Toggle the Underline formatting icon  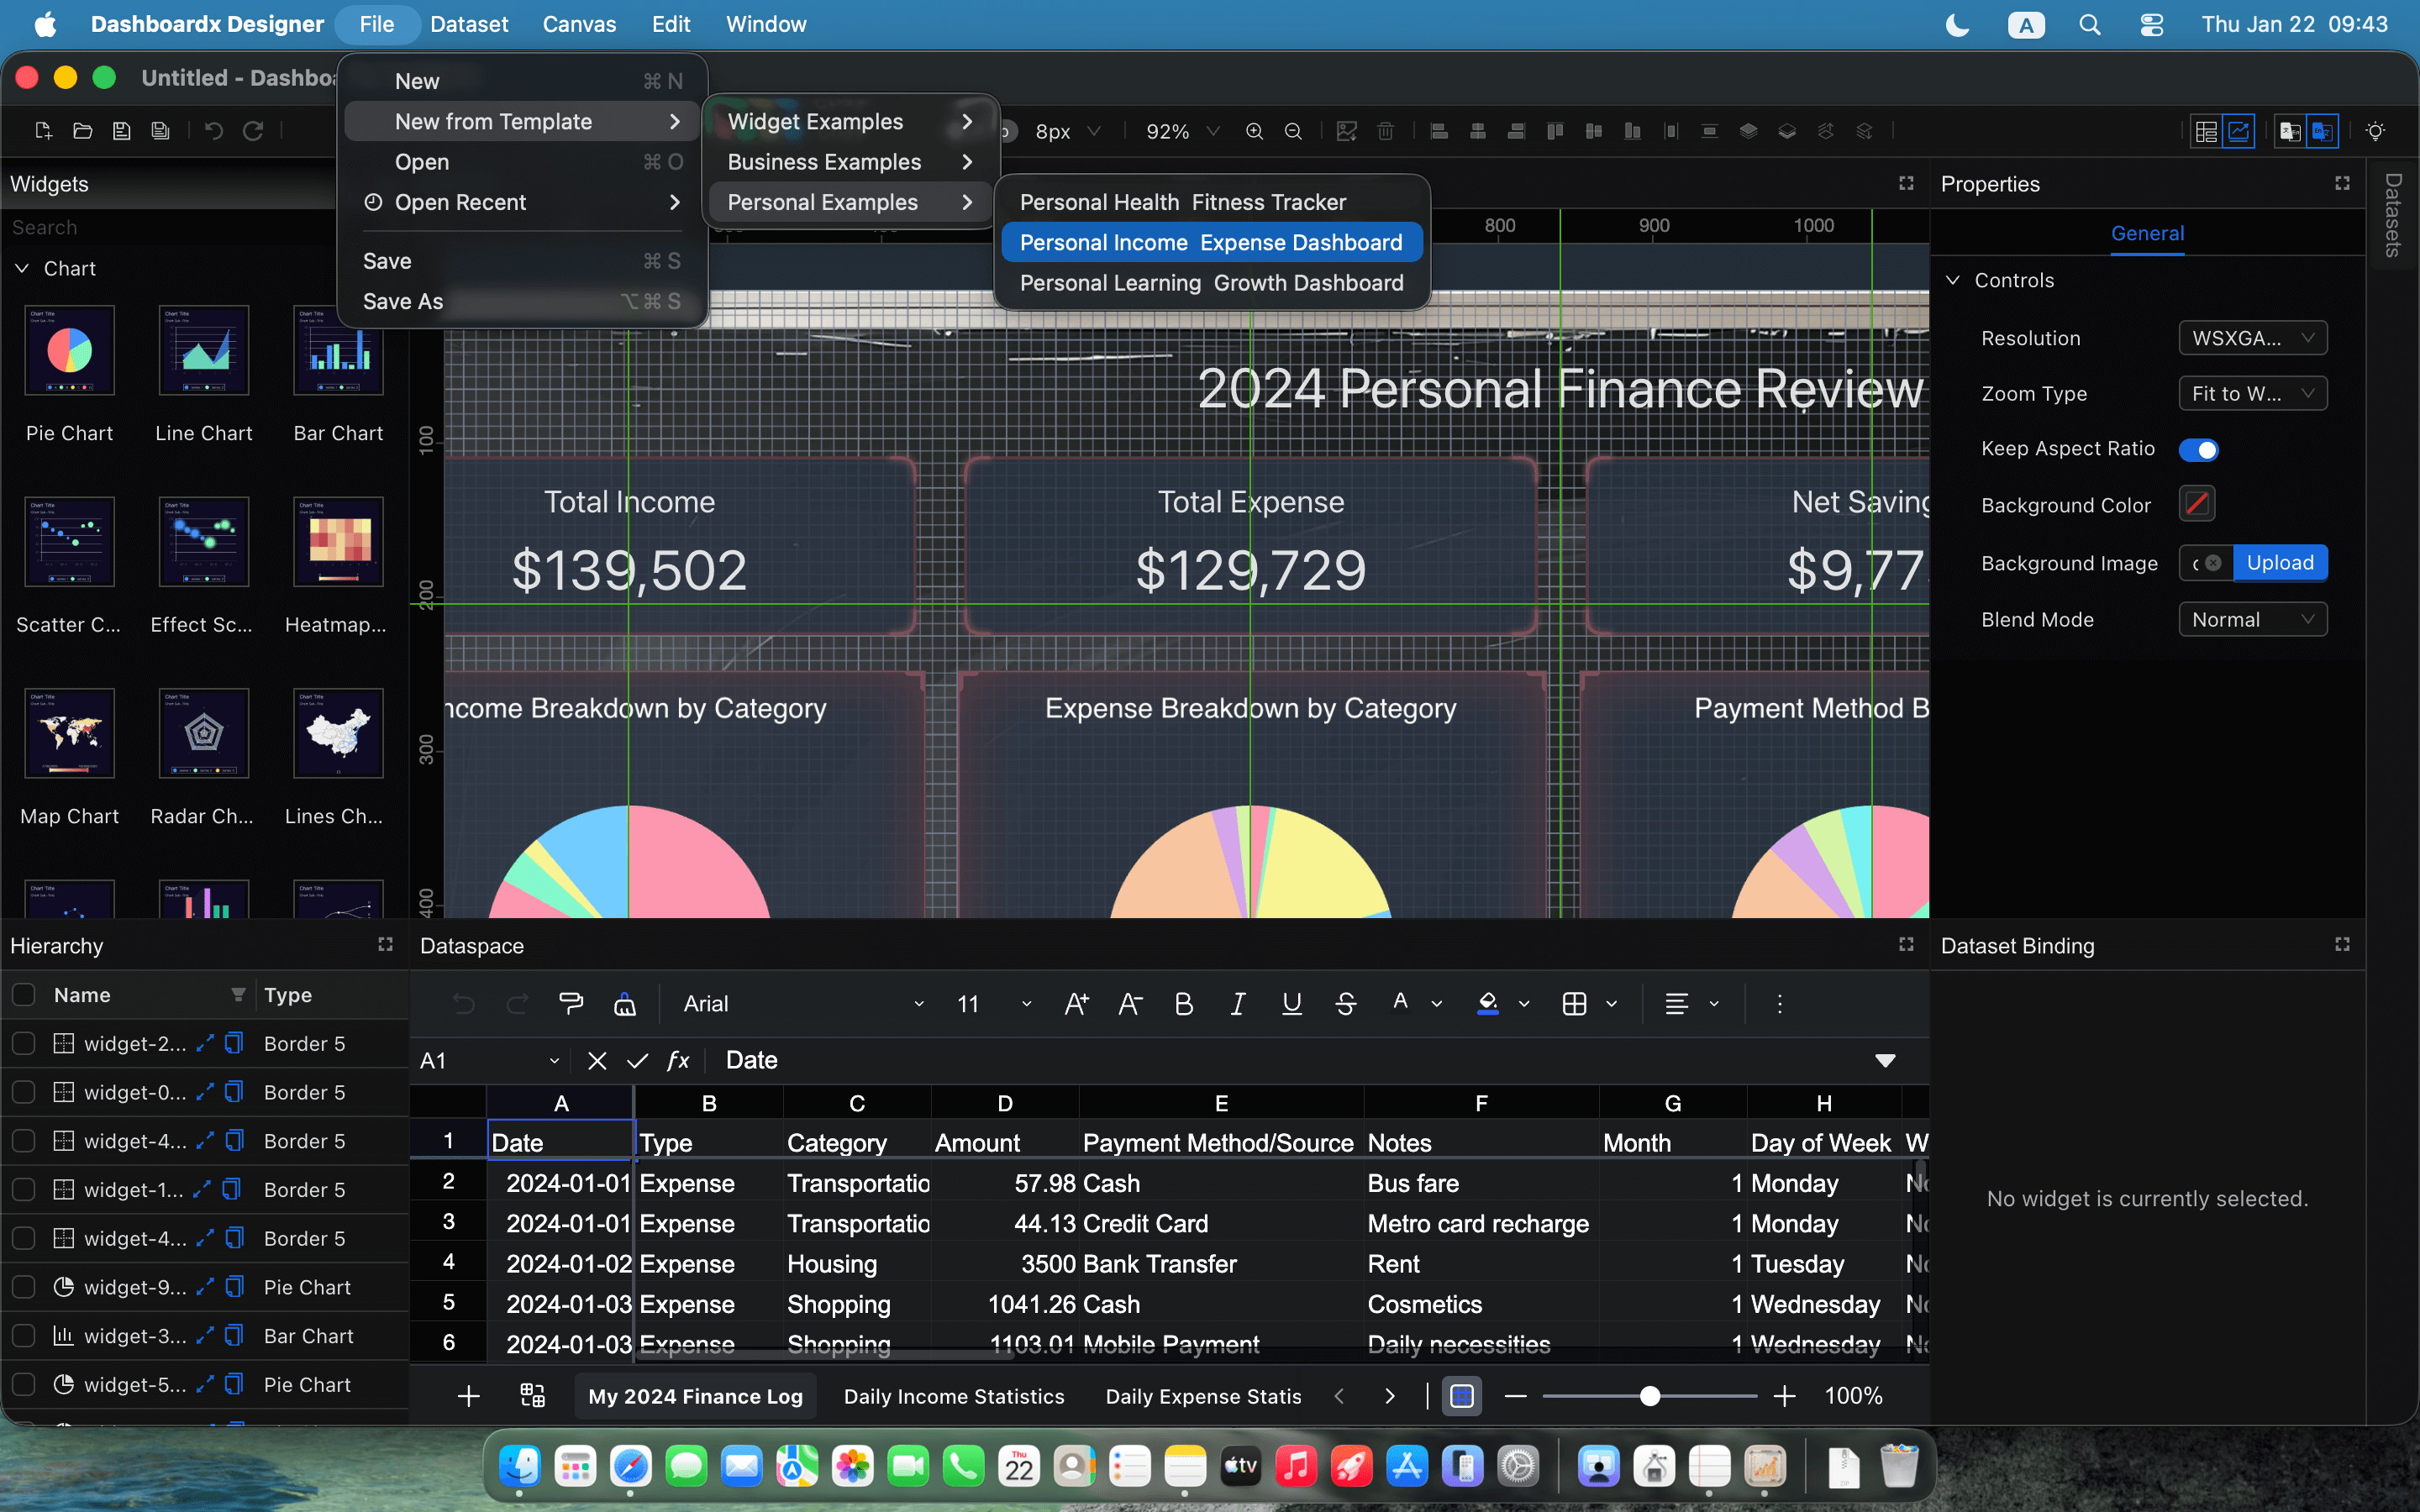pos(1291,1004)
